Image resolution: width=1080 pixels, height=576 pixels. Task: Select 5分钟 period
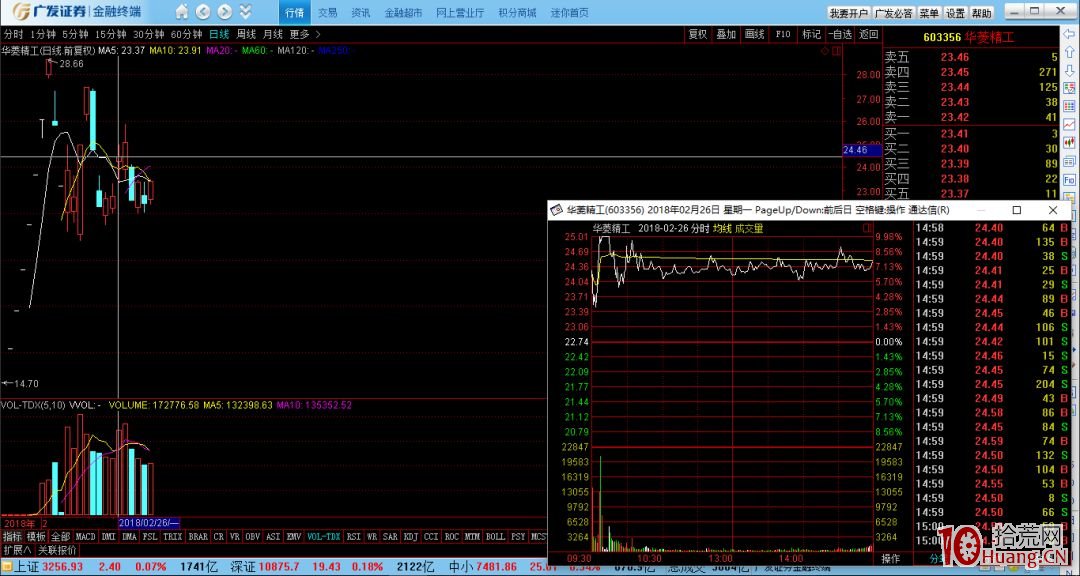(75, 34)
